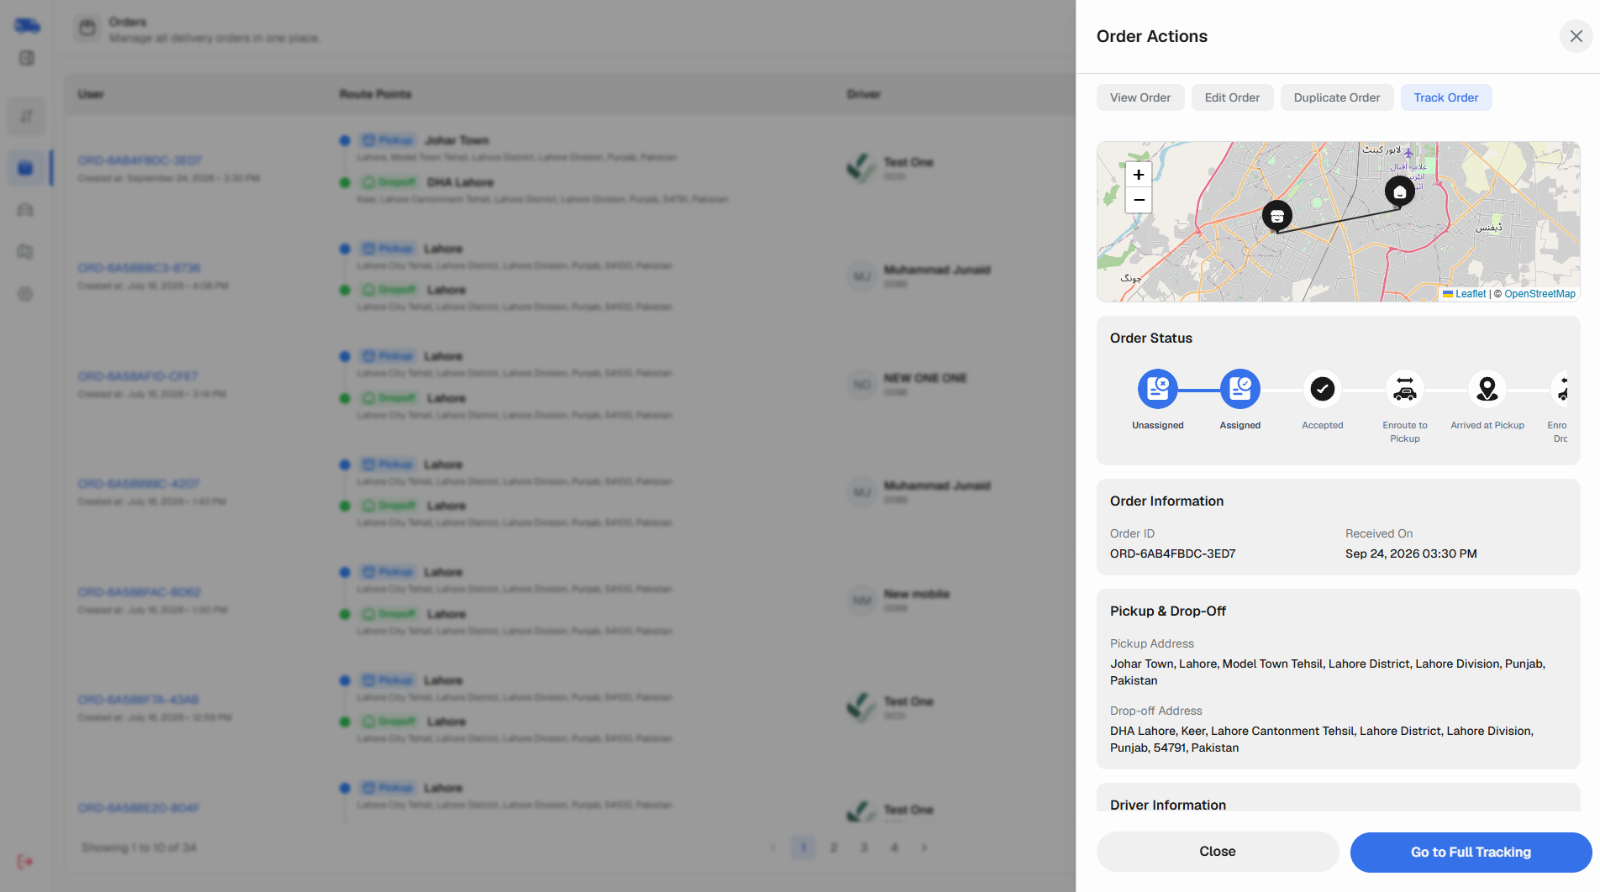Click the Arrived at Pickup status icon
The height and width of the screenshot is (892, 1600).
(x=1487, y=389)
